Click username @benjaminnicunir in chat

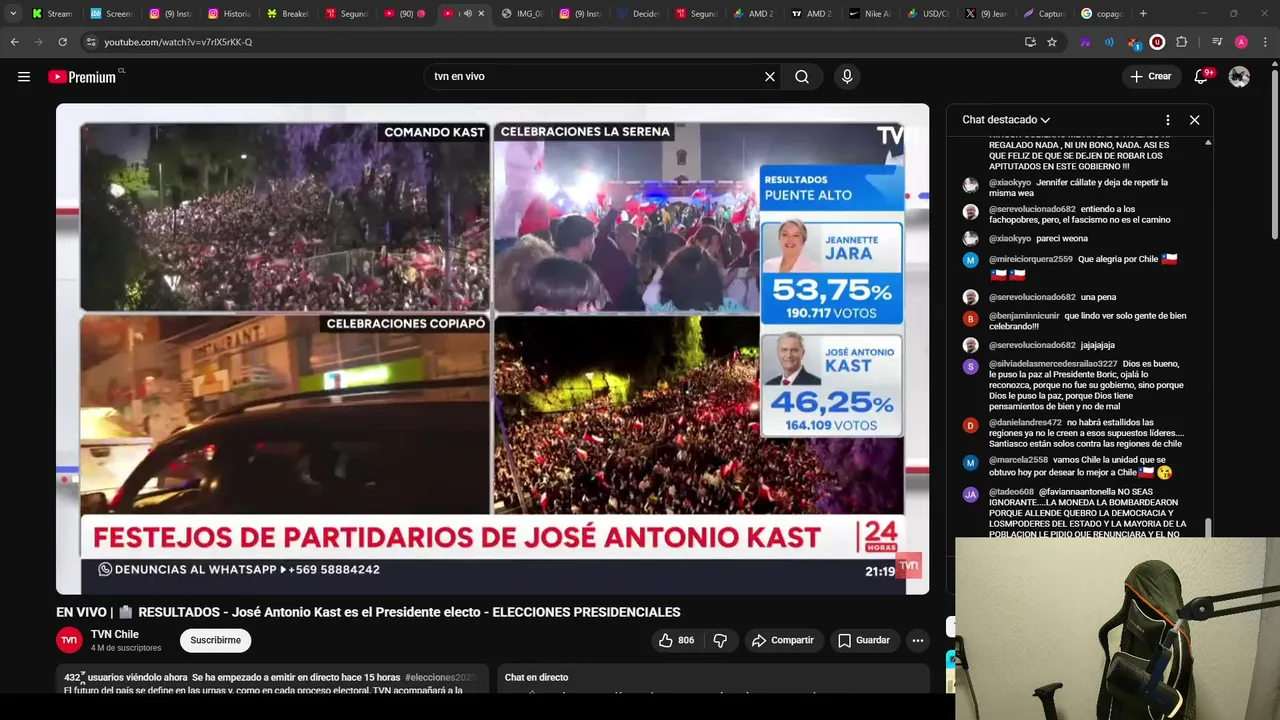(x=1024, y=316)
